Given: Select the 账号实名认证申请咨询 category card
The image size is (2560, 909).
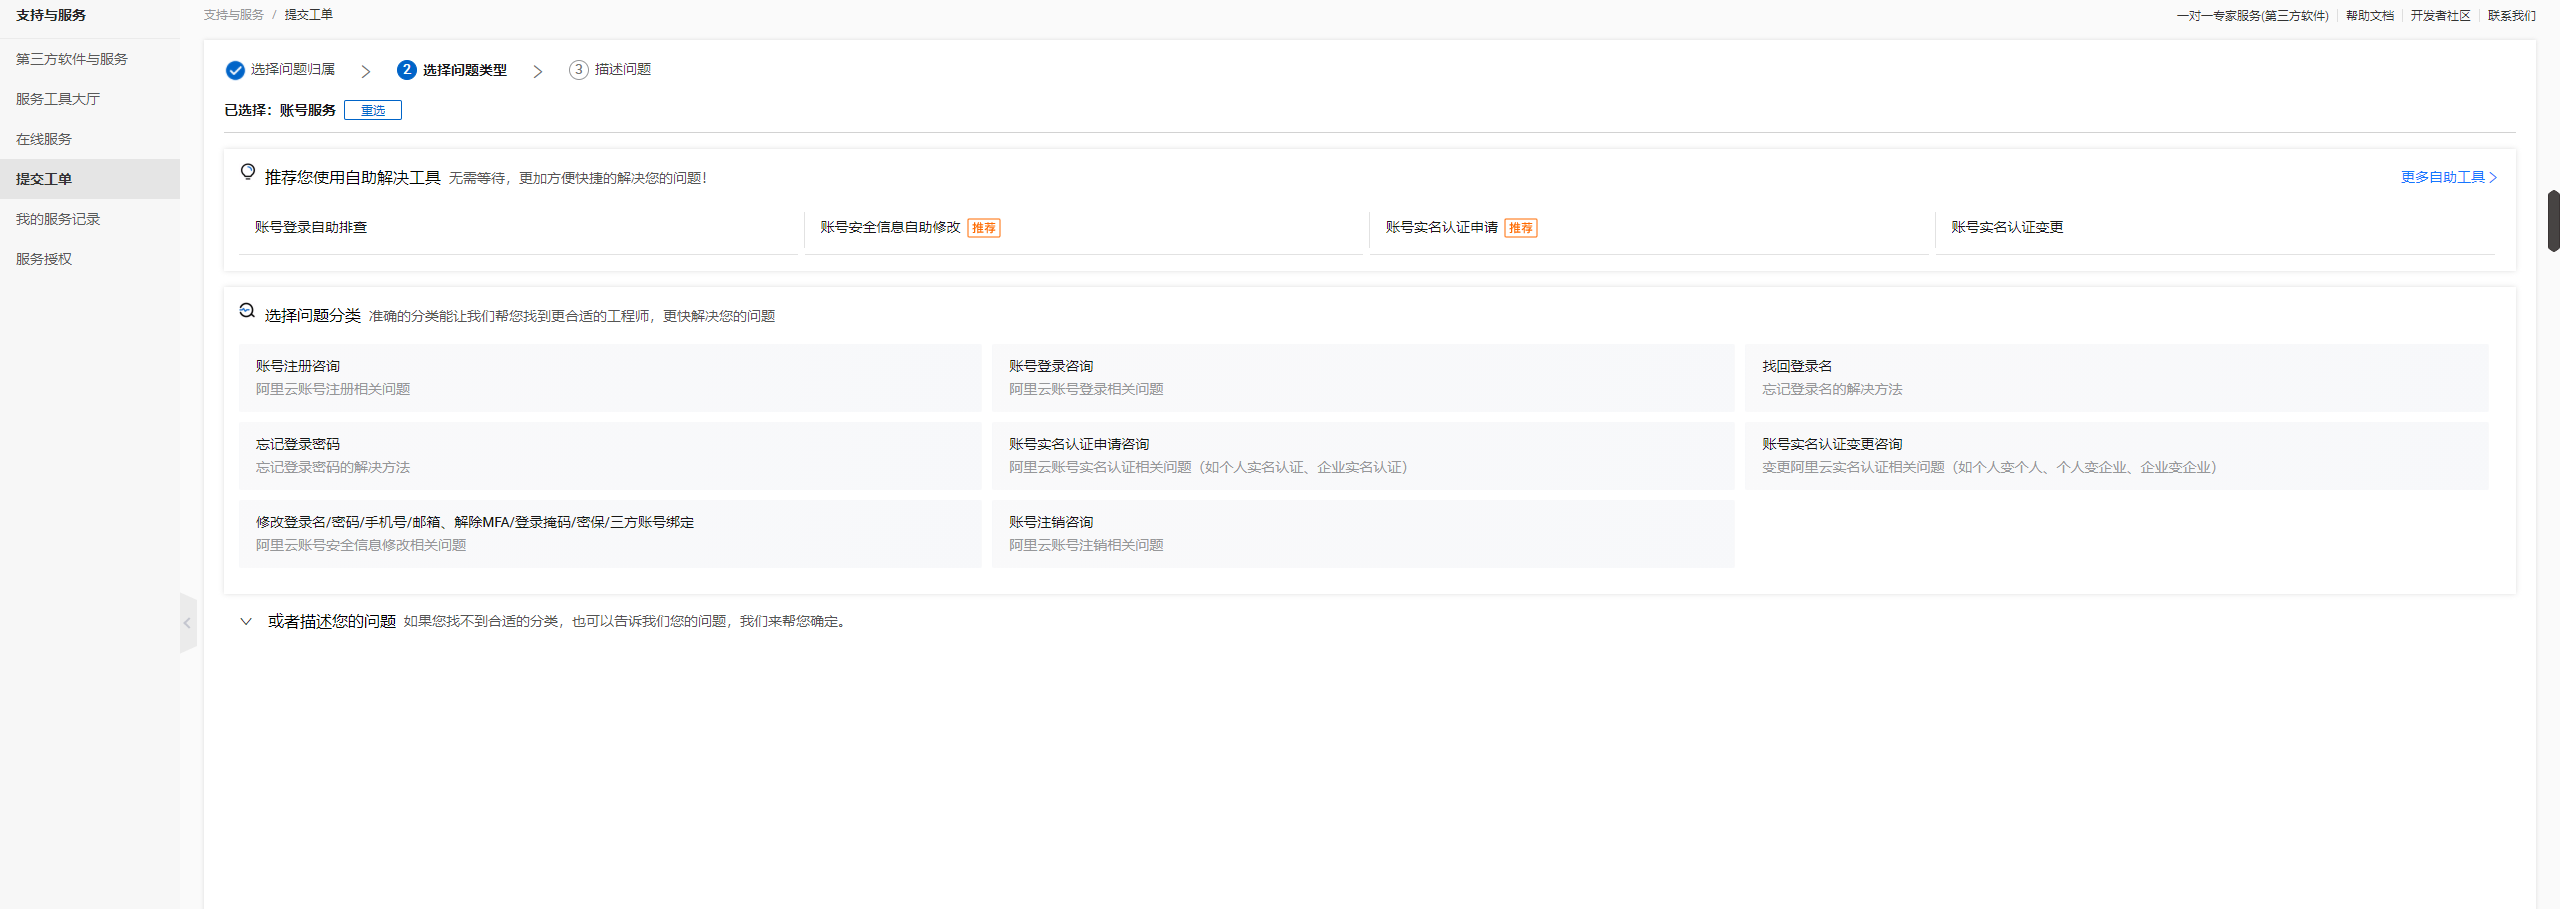Looking at the screenshot, I should pos(1362,455).
